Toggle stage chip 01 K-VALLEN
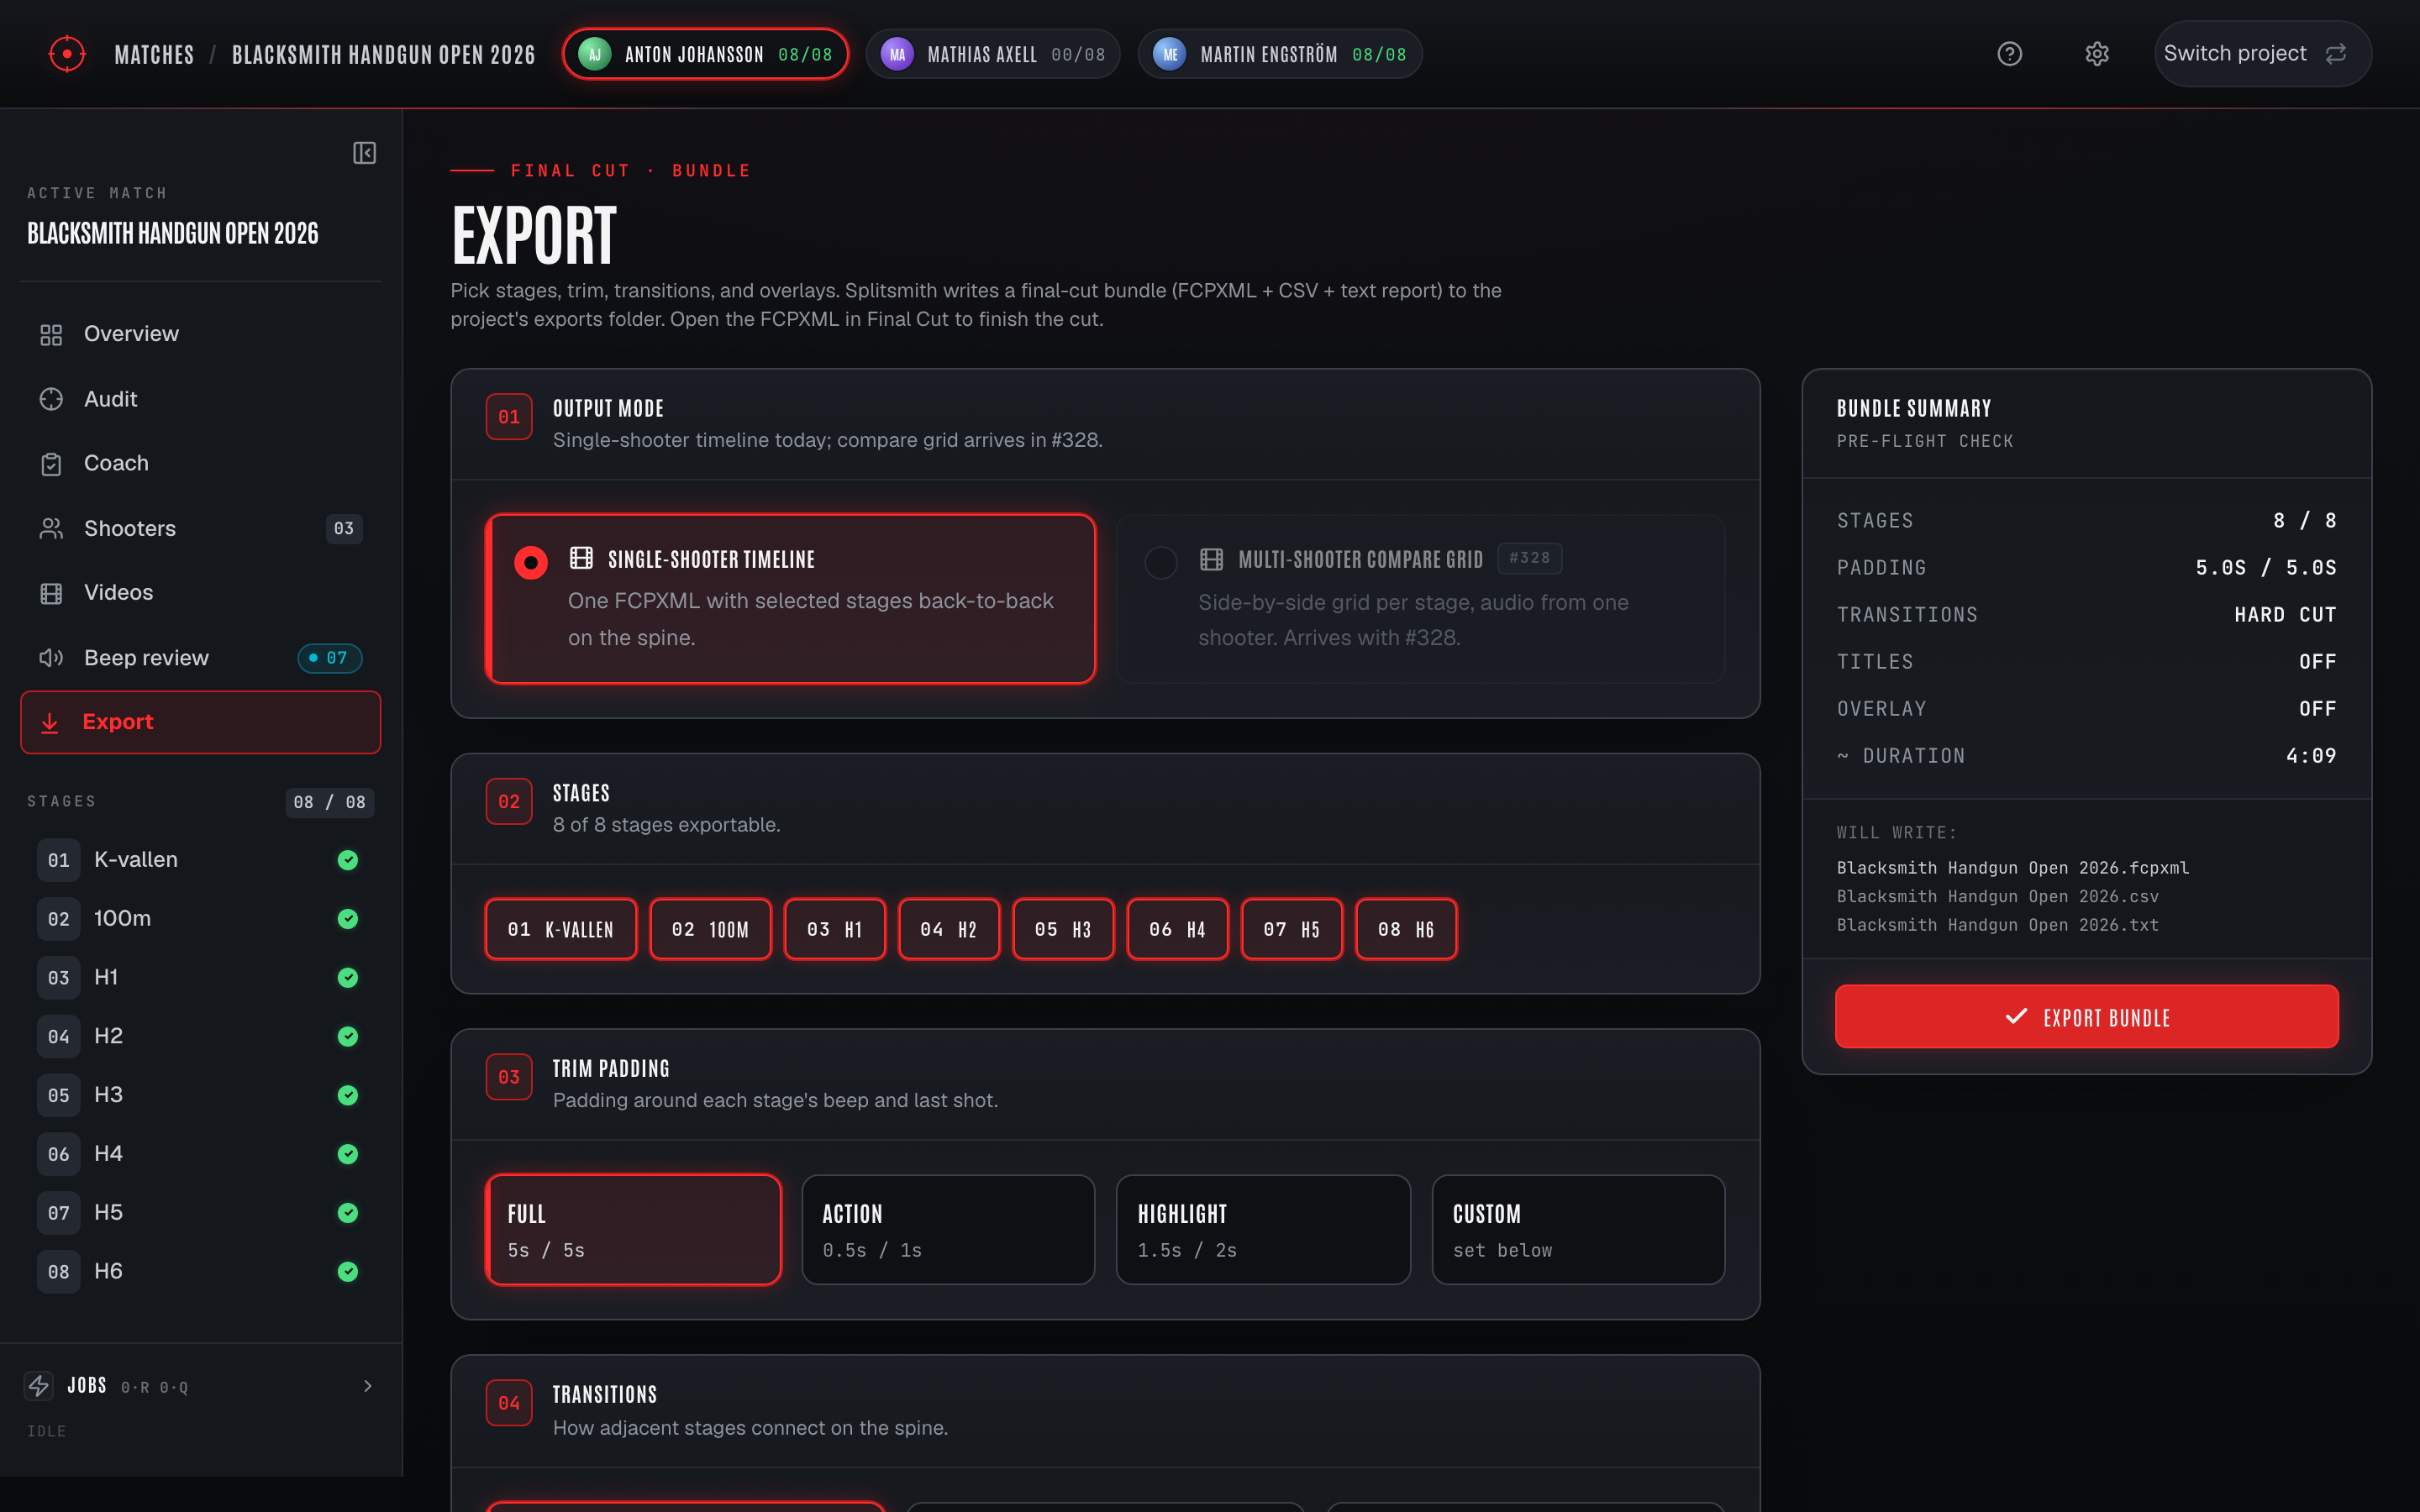This screenshot has height=1512, width=2420. coord(561,929)
